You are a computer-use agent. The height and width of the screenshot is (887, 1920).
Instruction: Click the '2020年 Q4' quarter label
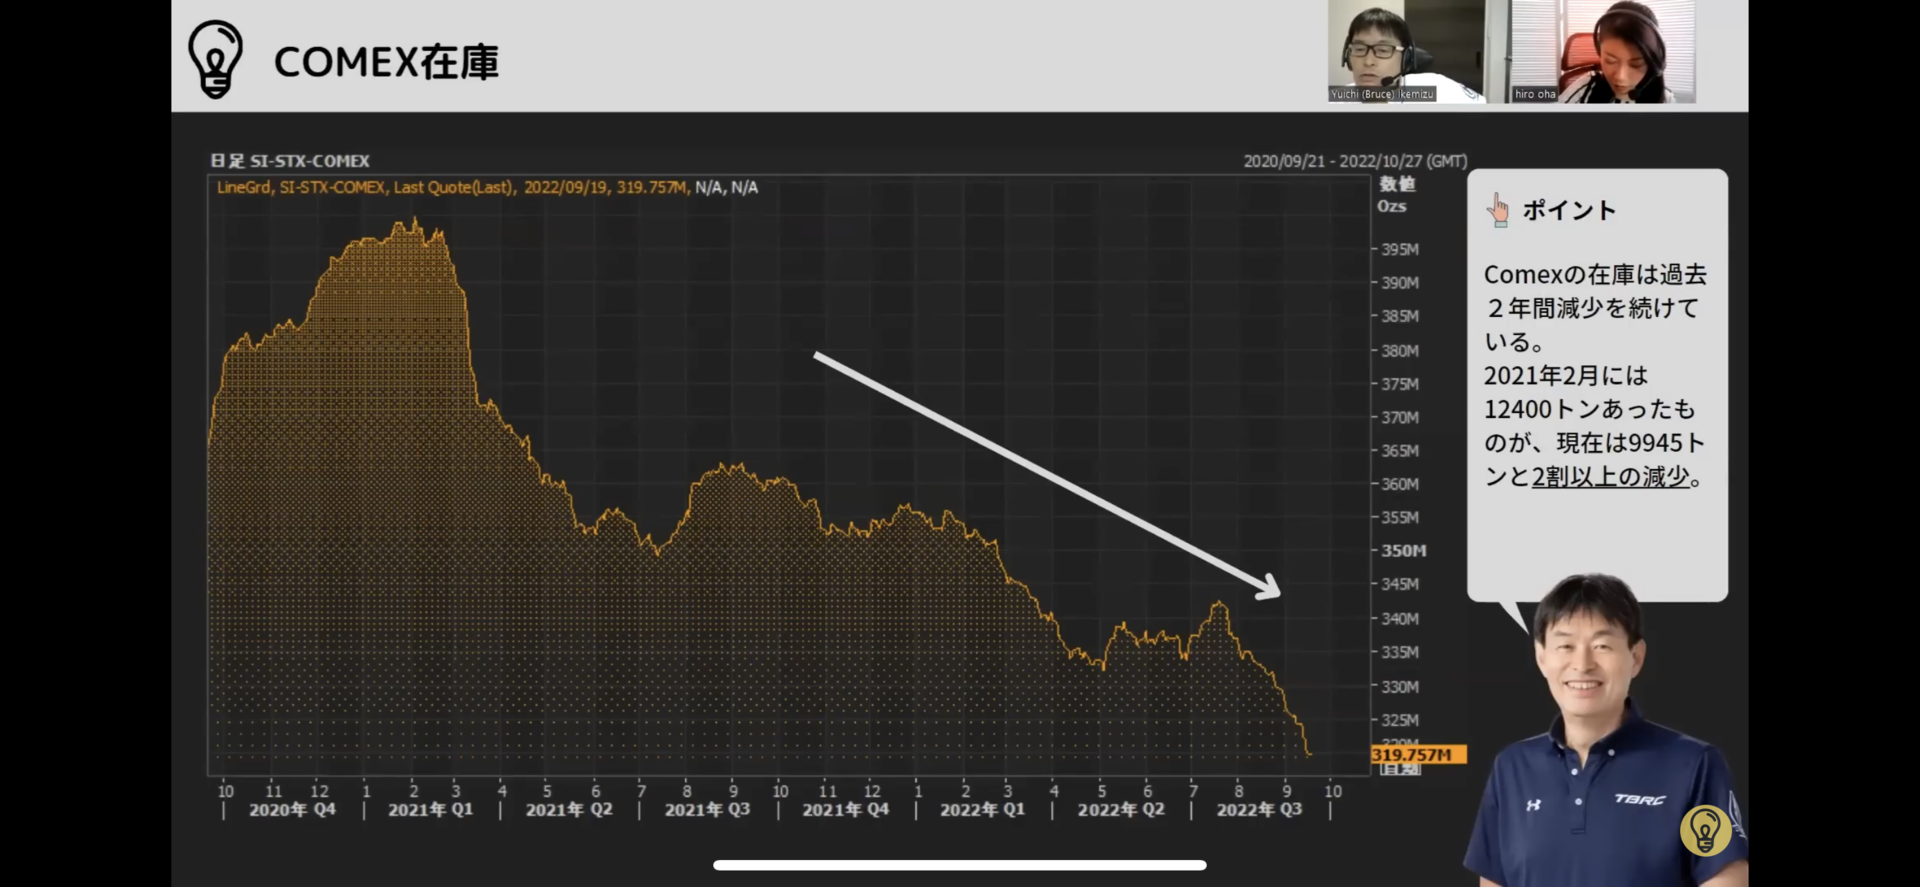(292, 810)
